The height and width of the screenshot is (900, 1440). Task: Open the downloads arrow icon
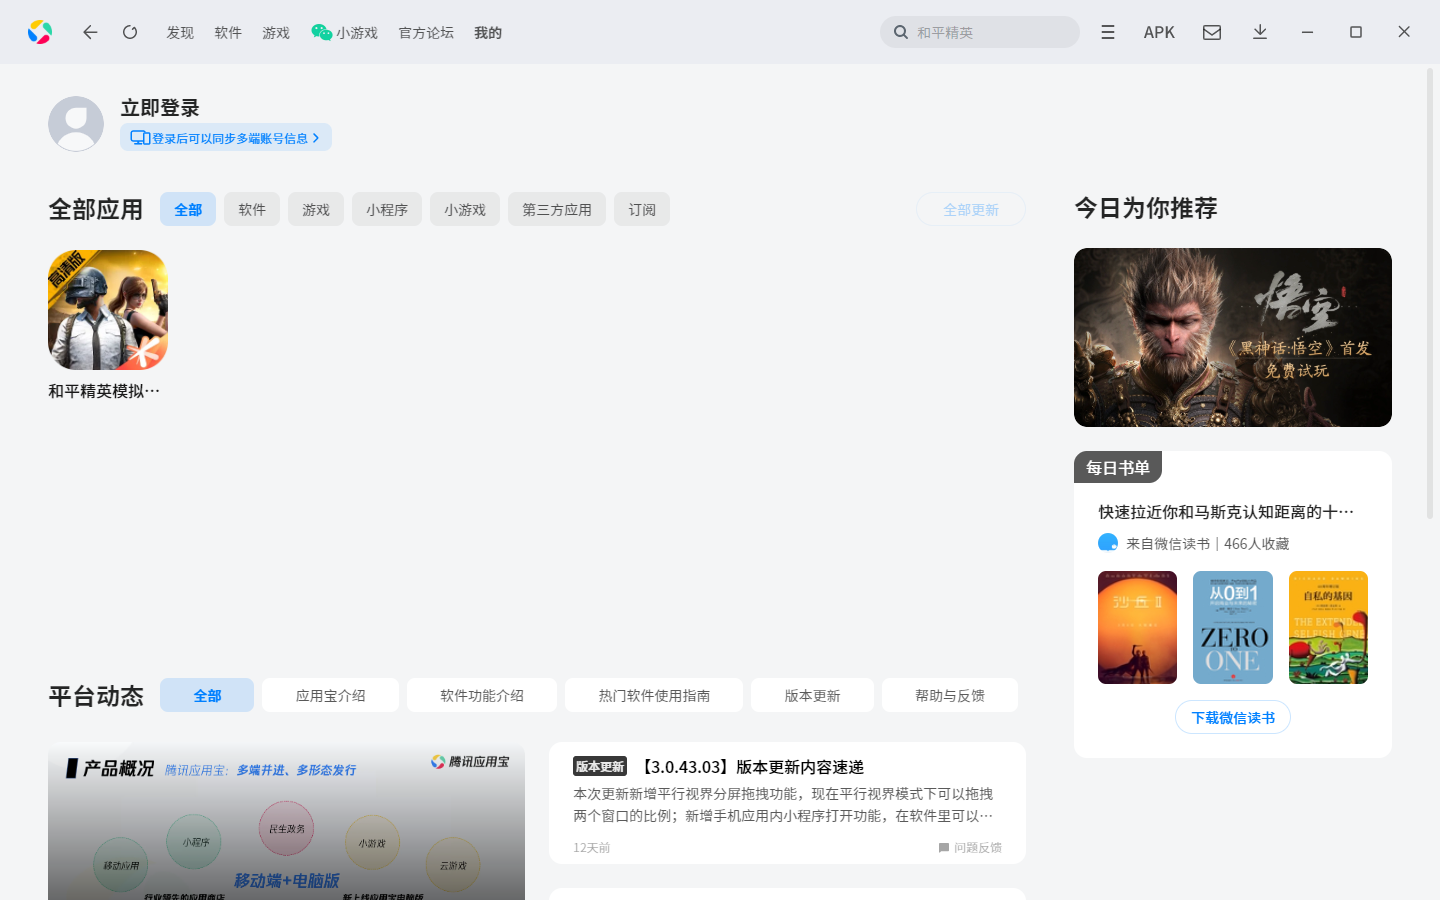pos(1260,32)
